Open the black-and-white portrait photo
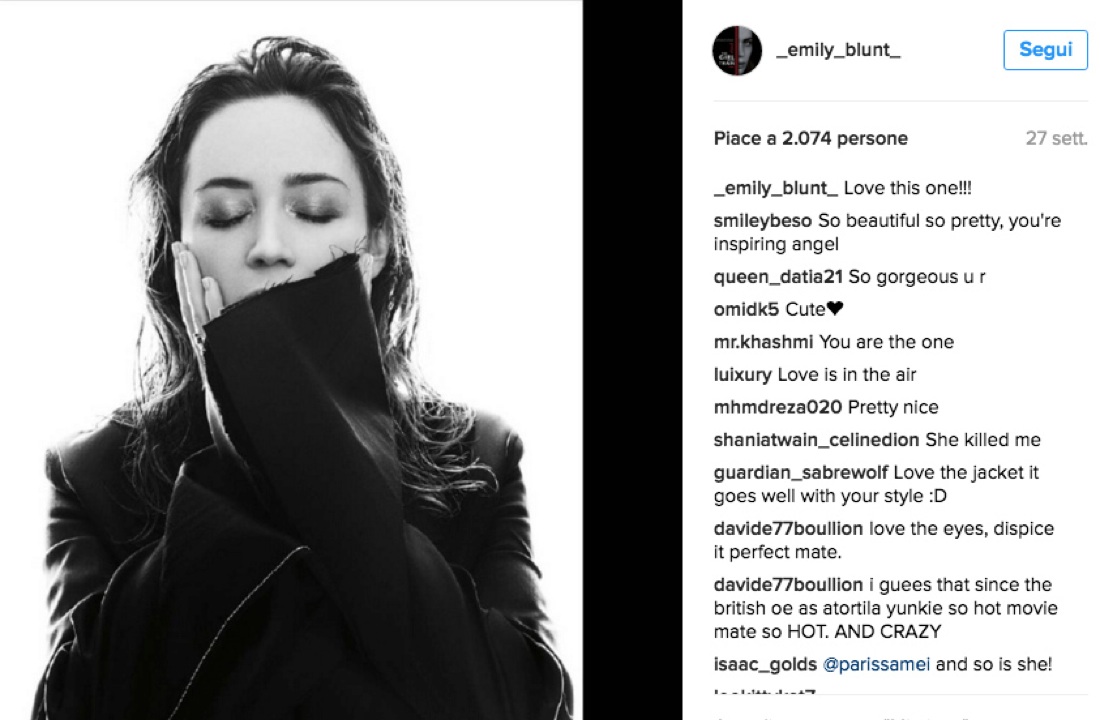This screenshot has width=1100, height=720. point(291,360)
